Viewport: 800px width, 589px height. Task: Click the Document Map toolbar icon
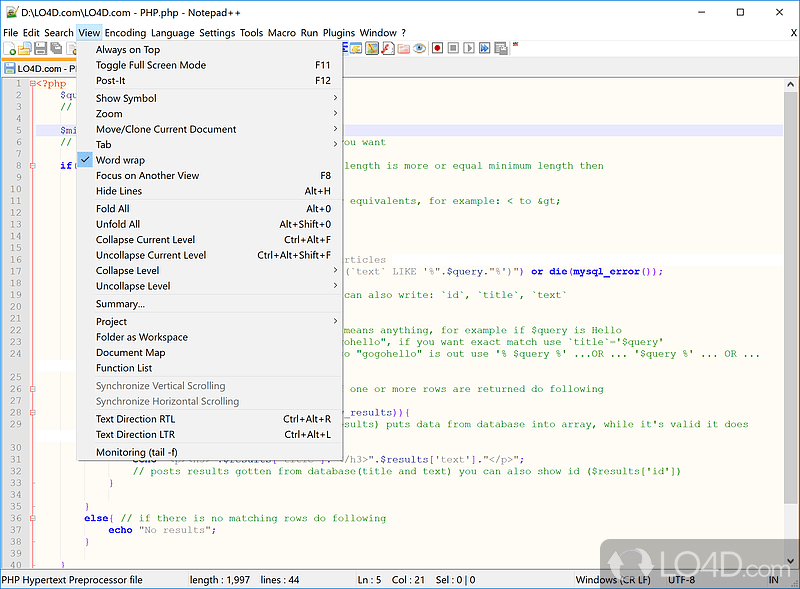point(372,48)
